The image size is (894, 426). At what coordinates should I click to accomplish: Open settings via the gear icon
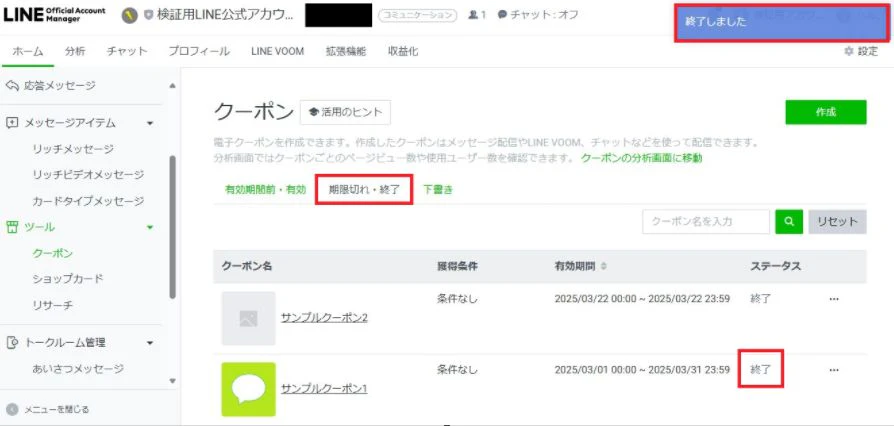pyautogui.click(x=848, y=51)
